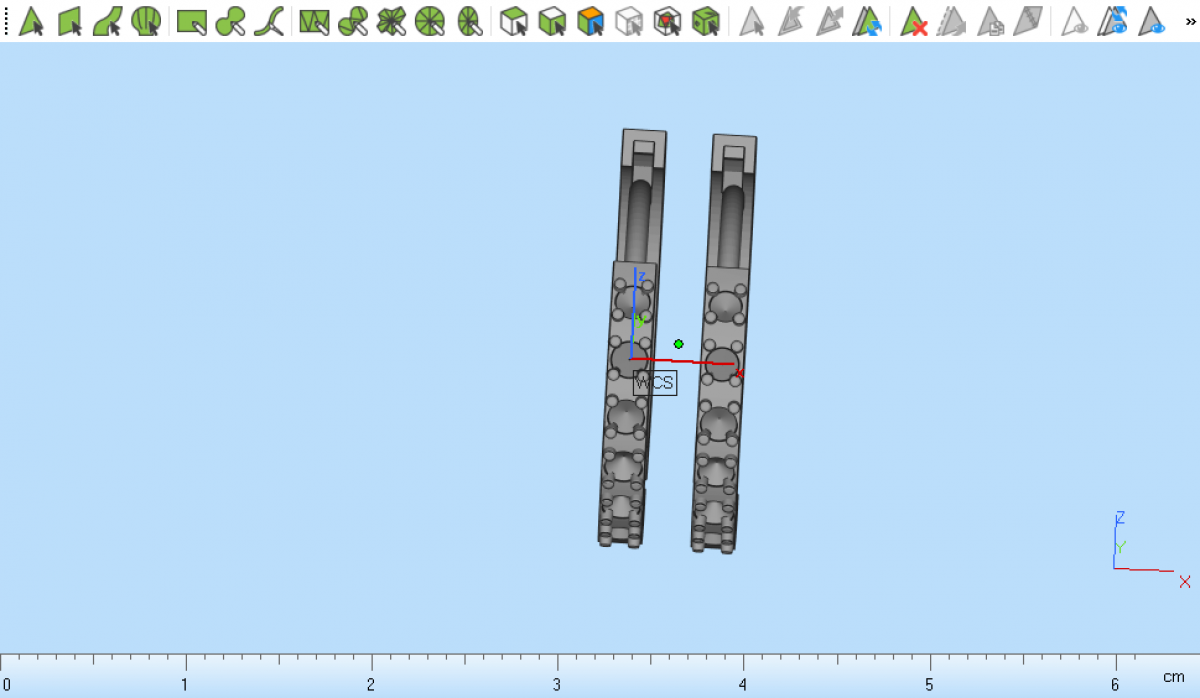Select the Mark Triangle tool
This screenshot has width=1200, height=698.
[31, 21]
